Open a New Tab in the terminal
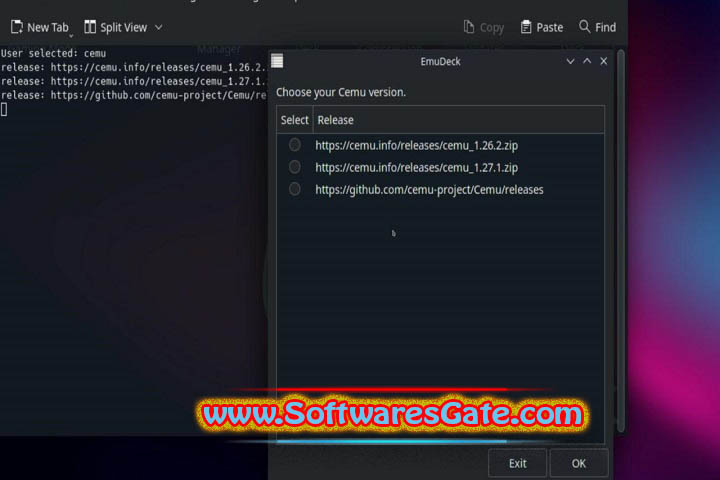Image resolution: width=720 pixels, height=480 pixels. pyautogui.click(x=39, y=28)
